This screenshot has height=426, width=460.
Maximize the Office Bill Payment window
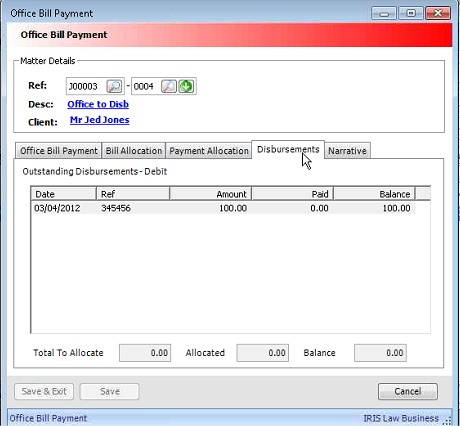point(411,13)
